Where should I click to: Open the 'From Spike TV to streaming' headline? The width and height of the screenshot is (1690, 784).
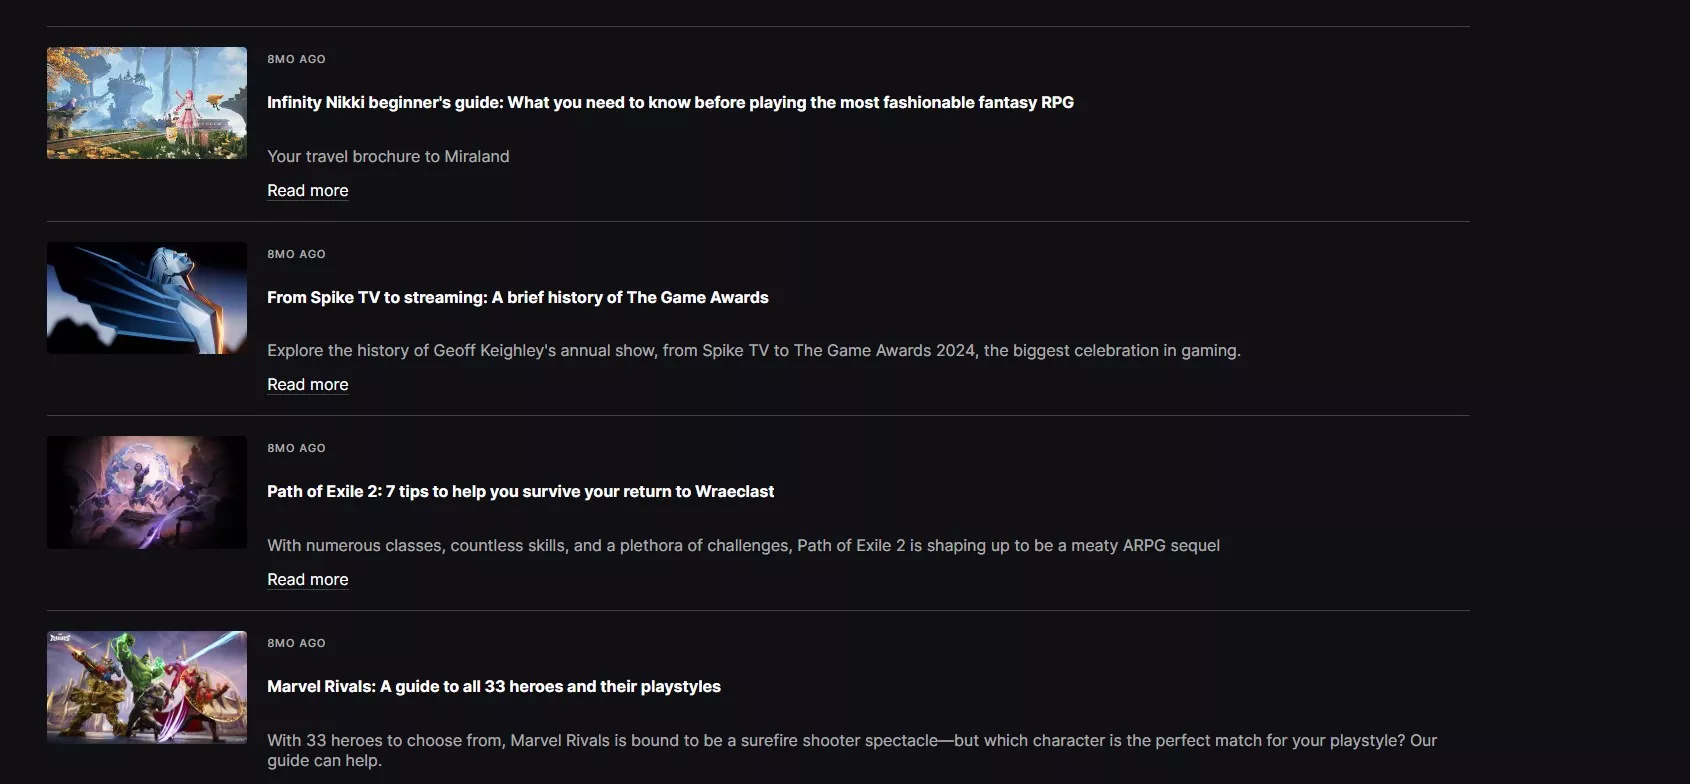click(x=517, y=297)
